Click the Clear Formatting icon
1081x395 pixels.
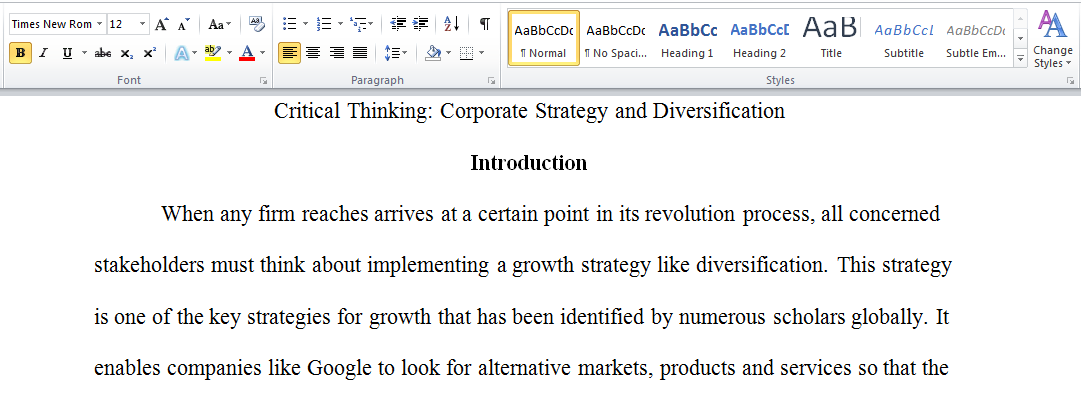(256, 24)
